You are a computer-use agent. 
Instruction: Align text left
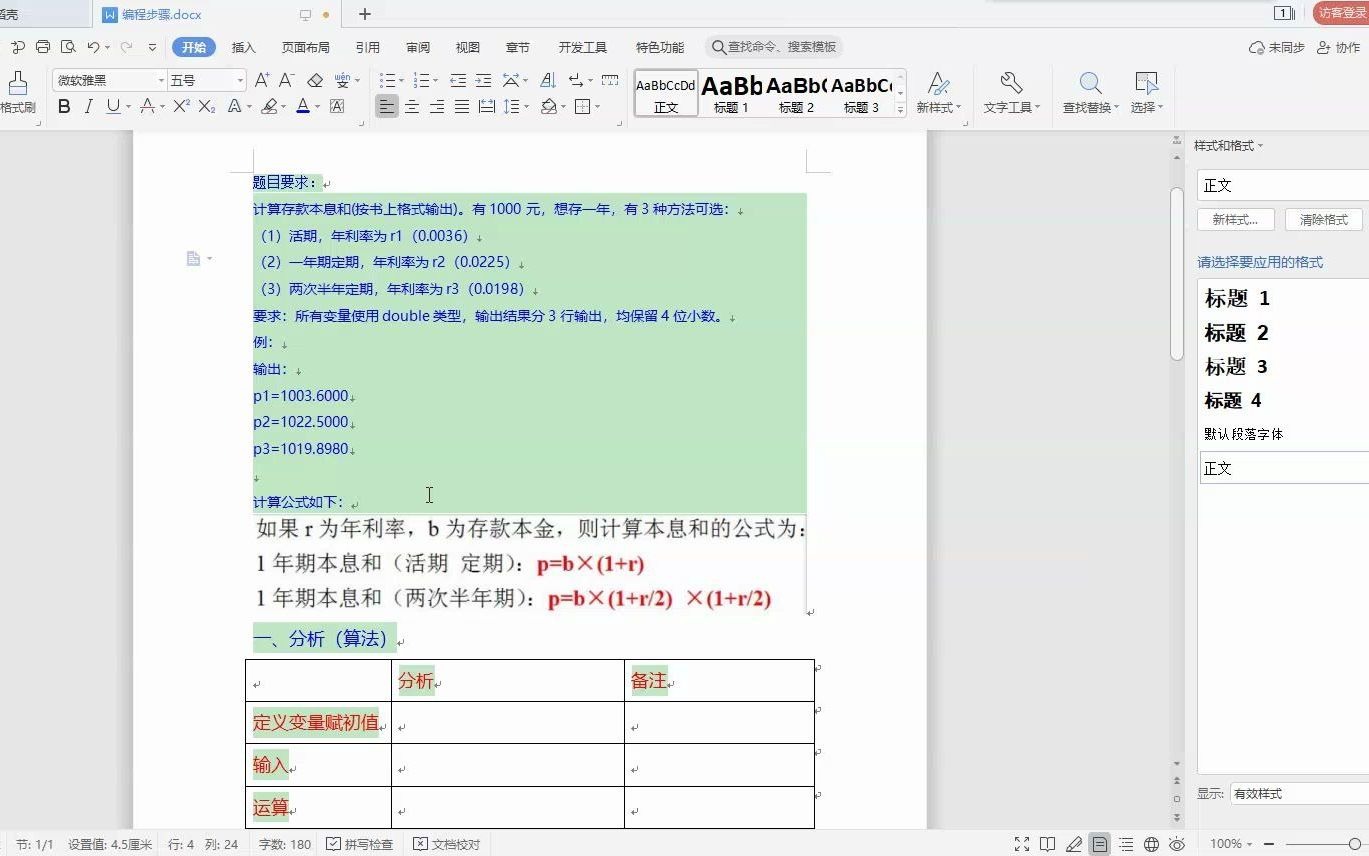[x=387, y=106]
